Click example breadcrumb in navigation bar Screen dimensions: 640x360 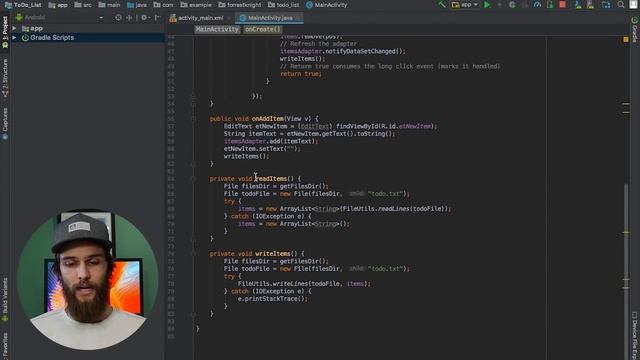[196, 5]
